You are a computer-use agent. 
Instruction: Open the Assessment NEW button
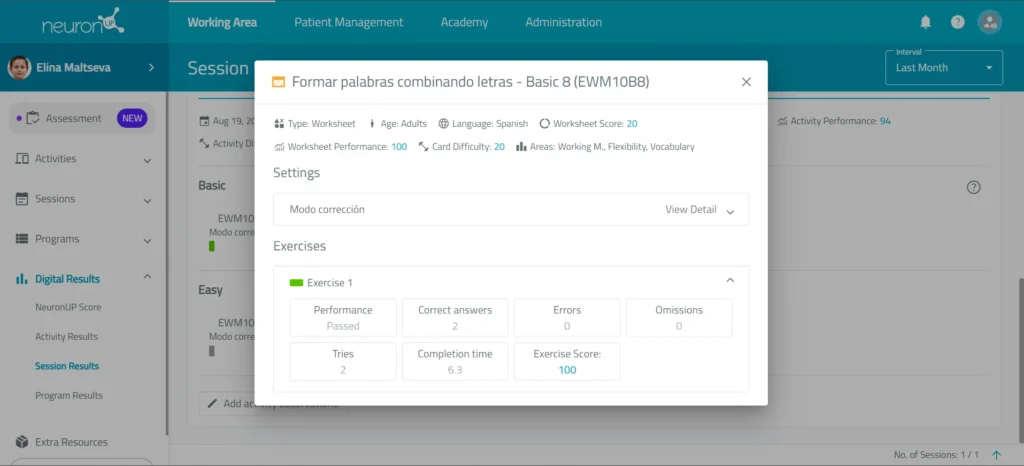(x=82, y=119)
